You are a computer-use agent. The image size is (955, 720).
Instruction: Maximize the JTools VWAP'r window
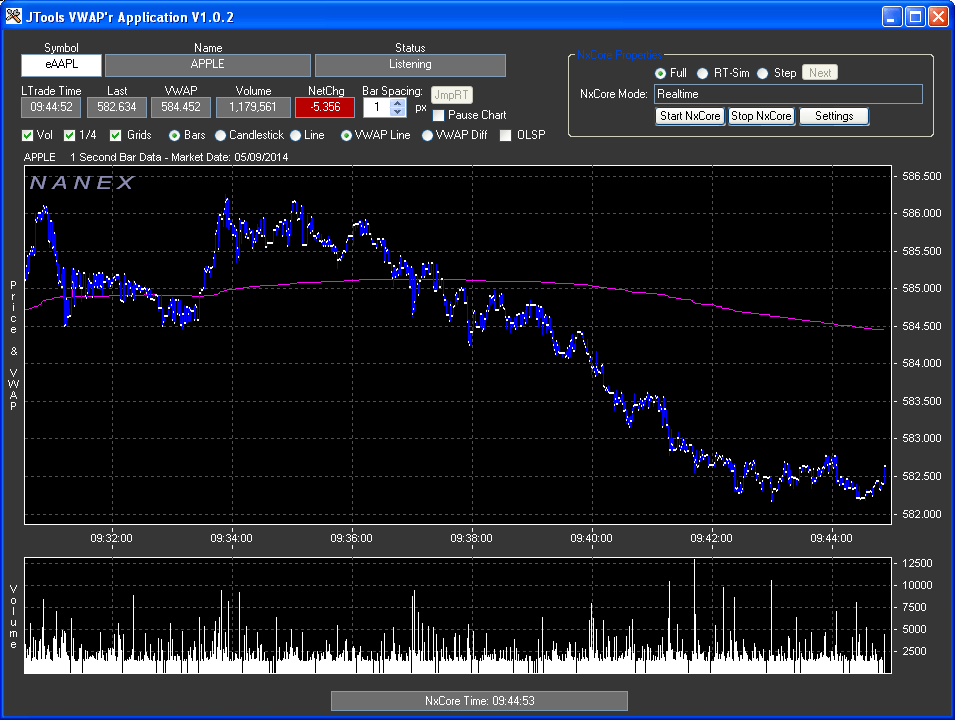(915, 16)
